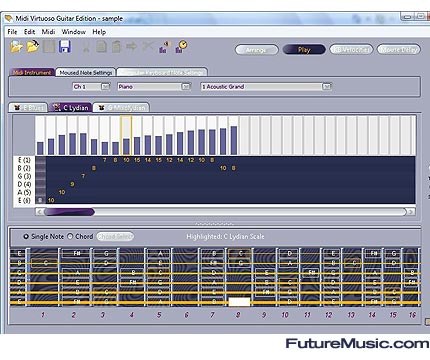
Task: Click the Play button
Action: click(x=304, y=50)
